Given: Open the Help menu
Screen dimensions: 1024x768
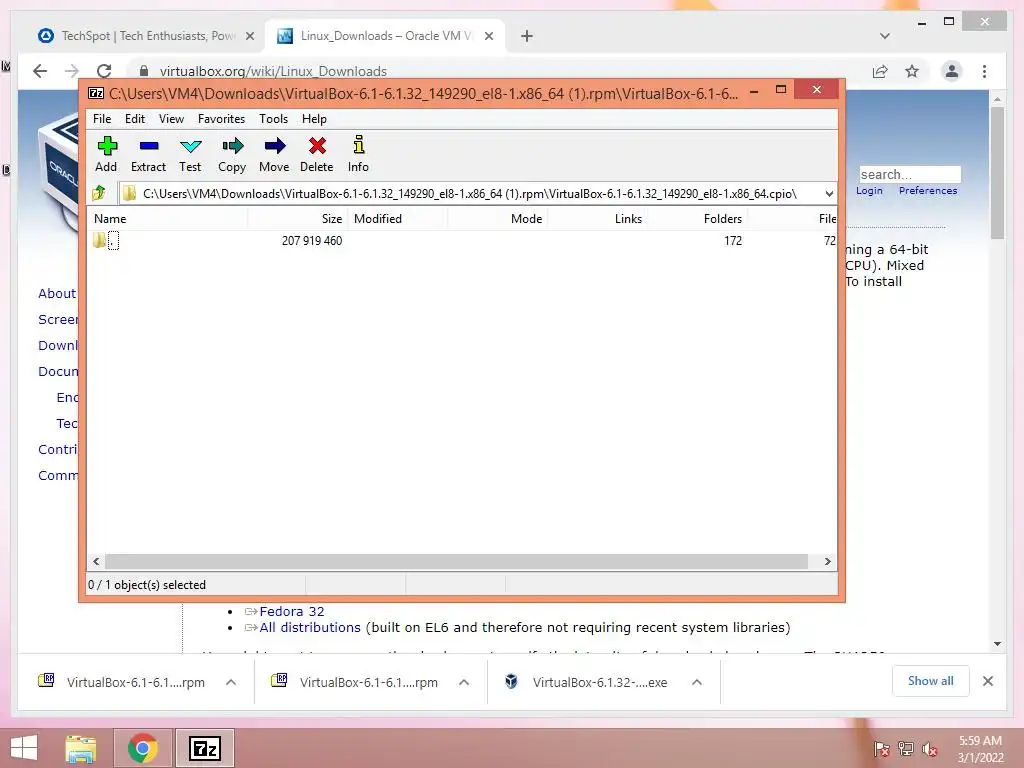Looking at the screenshot, I should pyautogui.click(x=314, y=119).
